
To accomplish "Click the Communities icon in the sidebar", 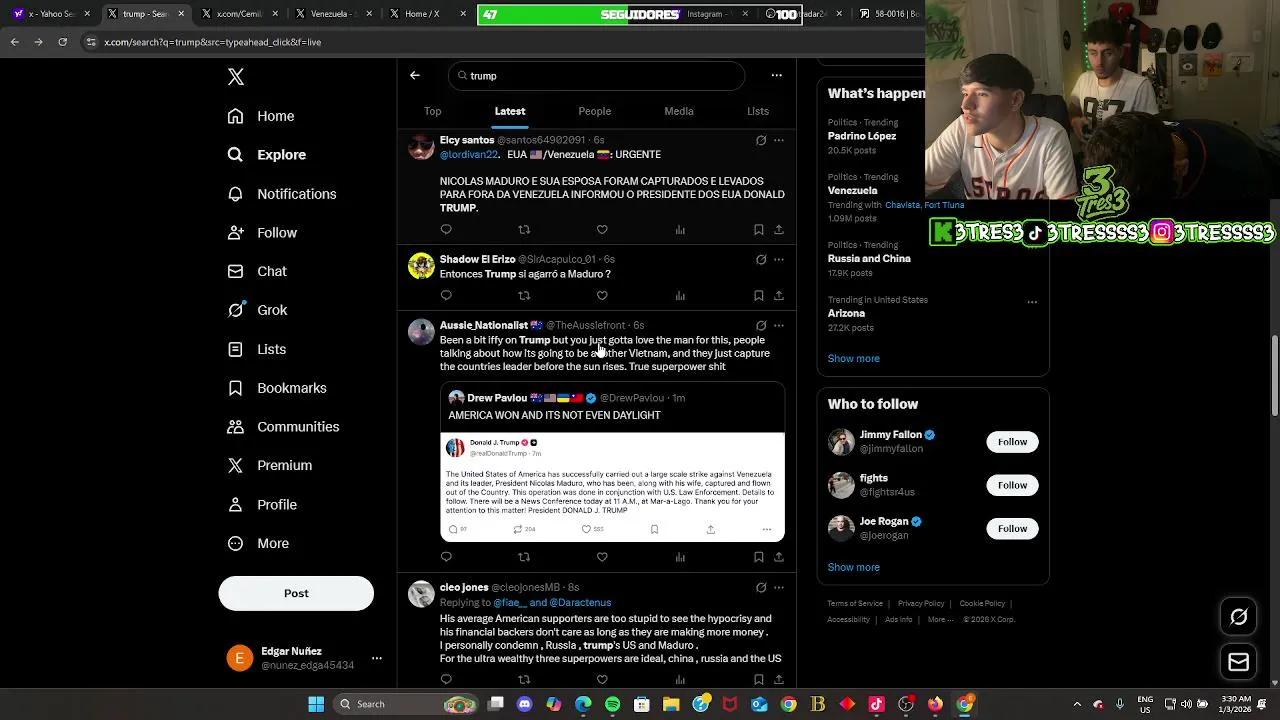I will click(x=235, y=427).
